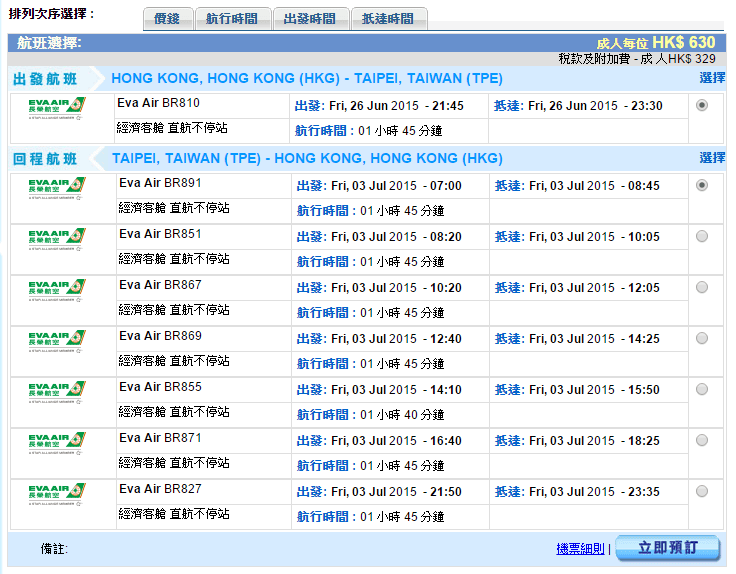This screenshot has width=736, height=574.
Task: Click EVA Air logo for flight BR891
Action: tap(58, 189)
